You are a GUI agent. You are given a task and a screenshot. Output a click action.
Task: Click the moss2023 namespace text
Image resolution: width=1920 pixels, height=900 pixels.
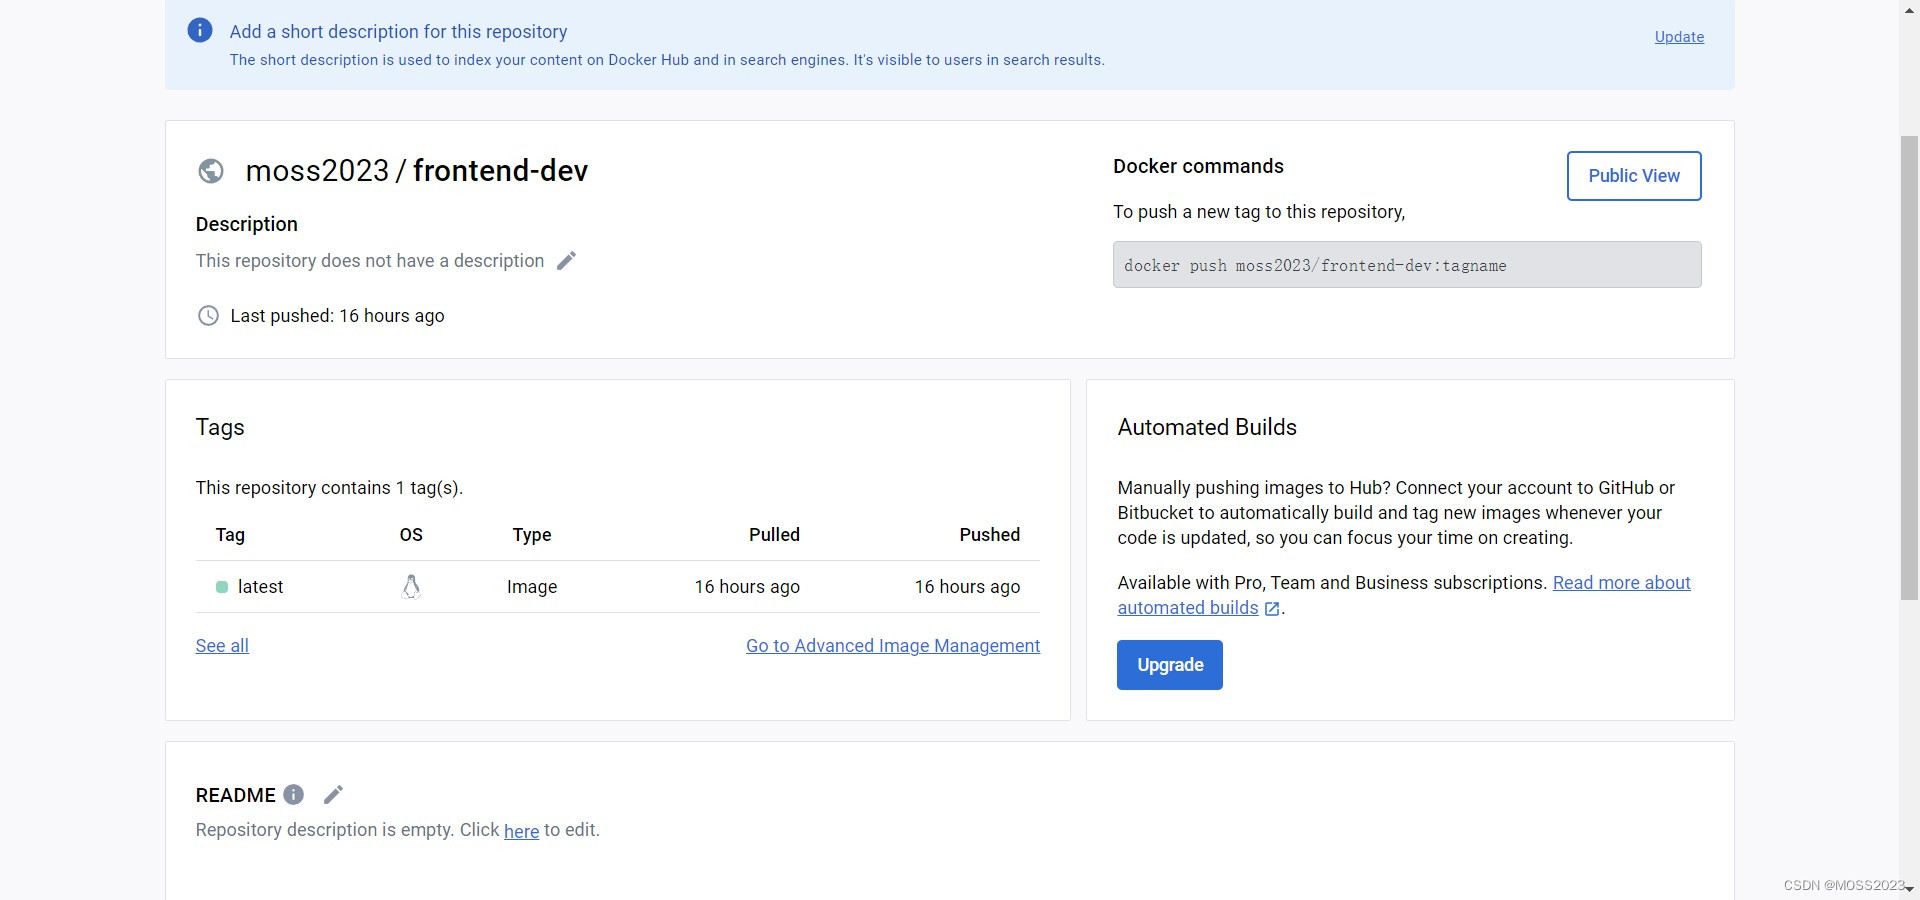tap(317, 171)
